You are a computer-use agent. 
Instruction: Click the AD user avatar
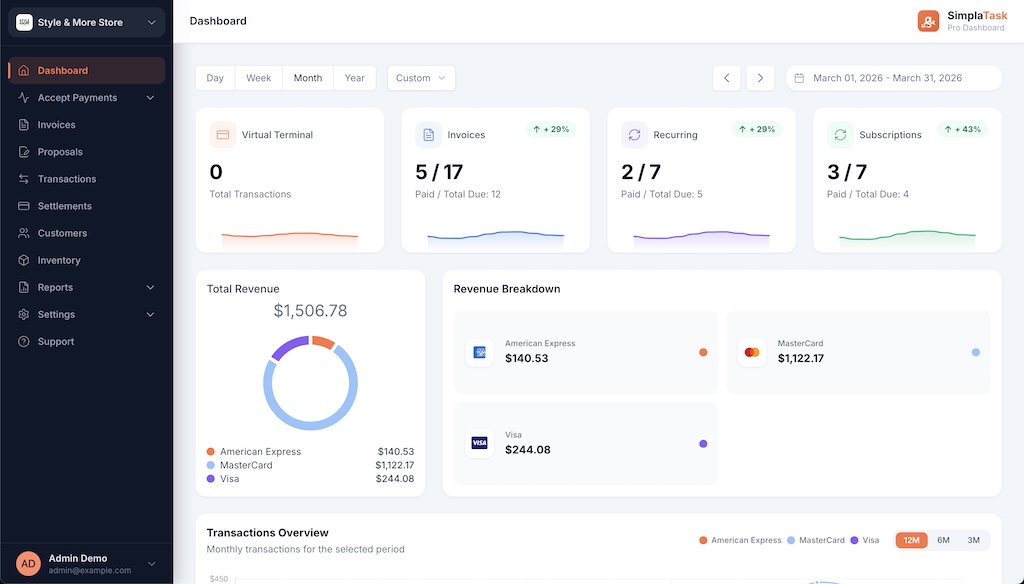tap(28, 564)
